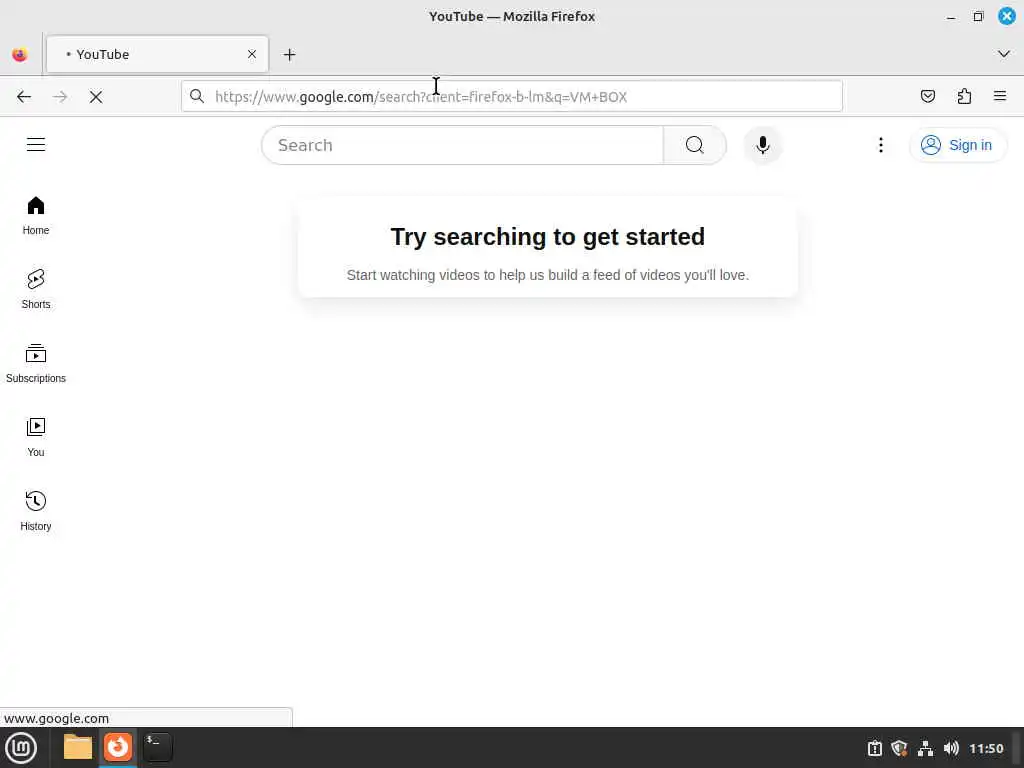
Task: Open network connections tray icon
Action: tap(925, 748)
